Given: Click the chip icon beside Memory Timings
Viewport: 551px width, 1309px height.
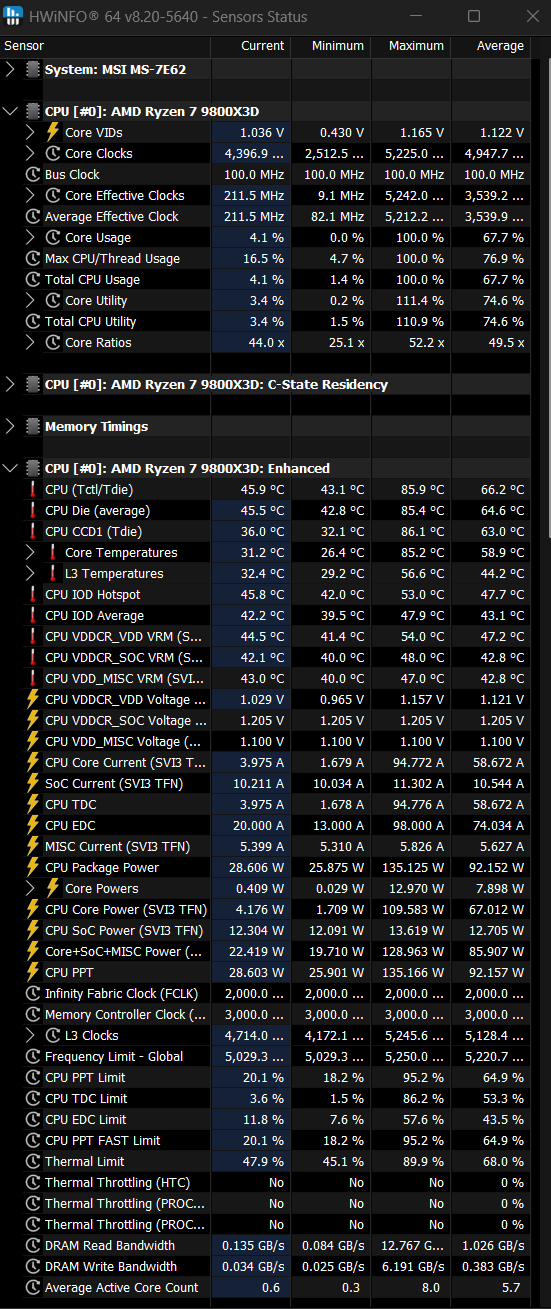Looking at the screenshot, I should tap(33, 426).
